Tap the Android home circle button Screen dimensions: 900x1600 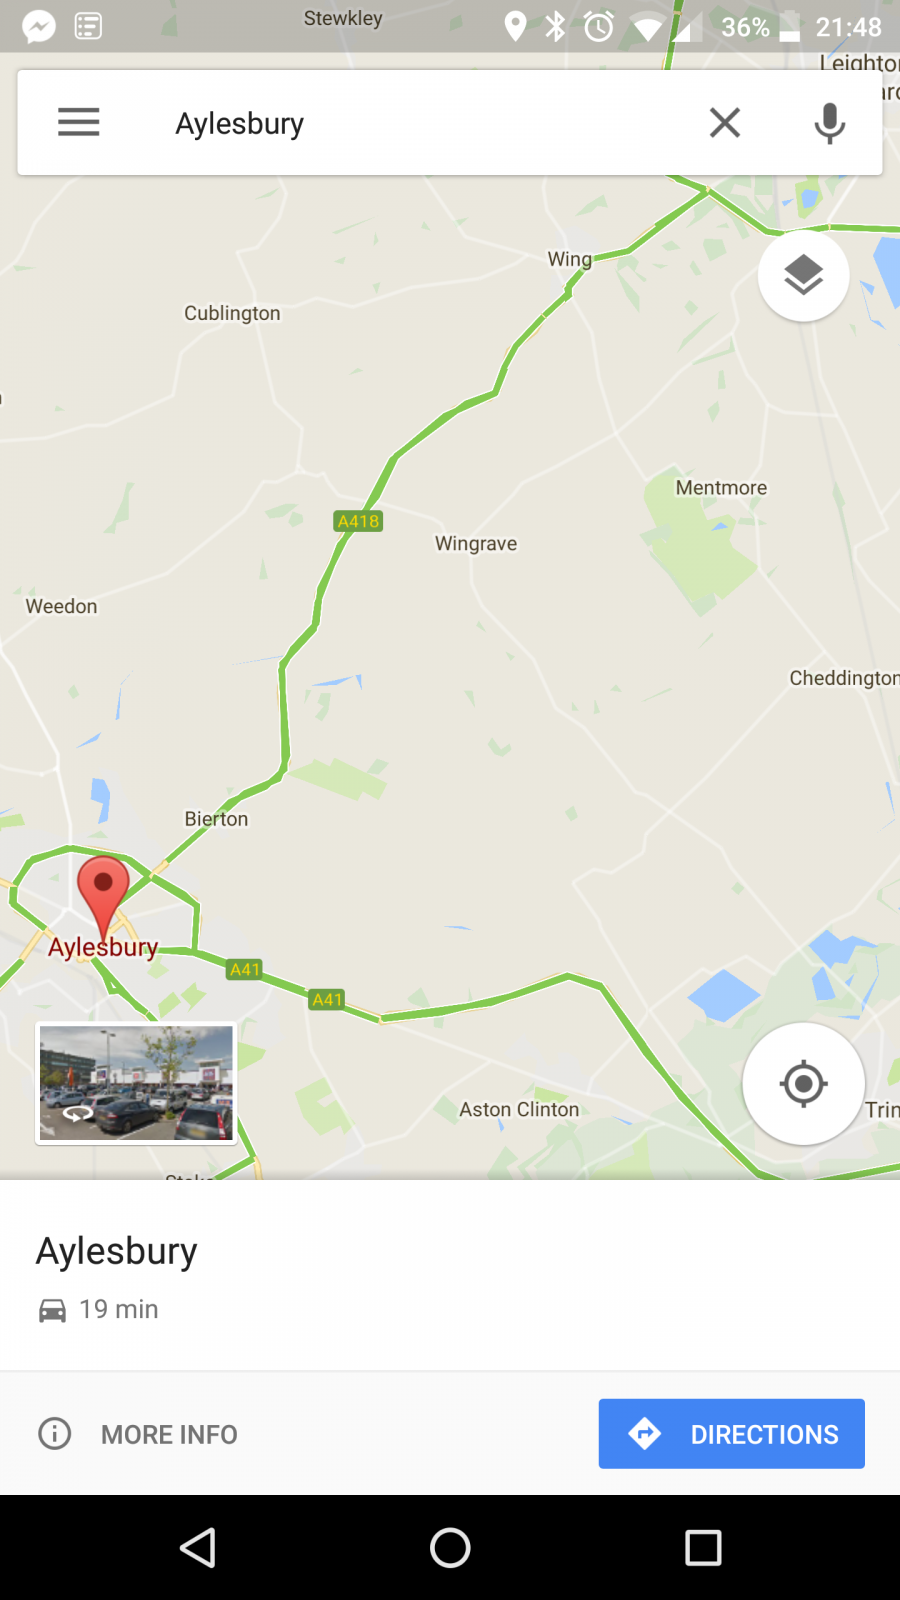tap(450, 1548)
